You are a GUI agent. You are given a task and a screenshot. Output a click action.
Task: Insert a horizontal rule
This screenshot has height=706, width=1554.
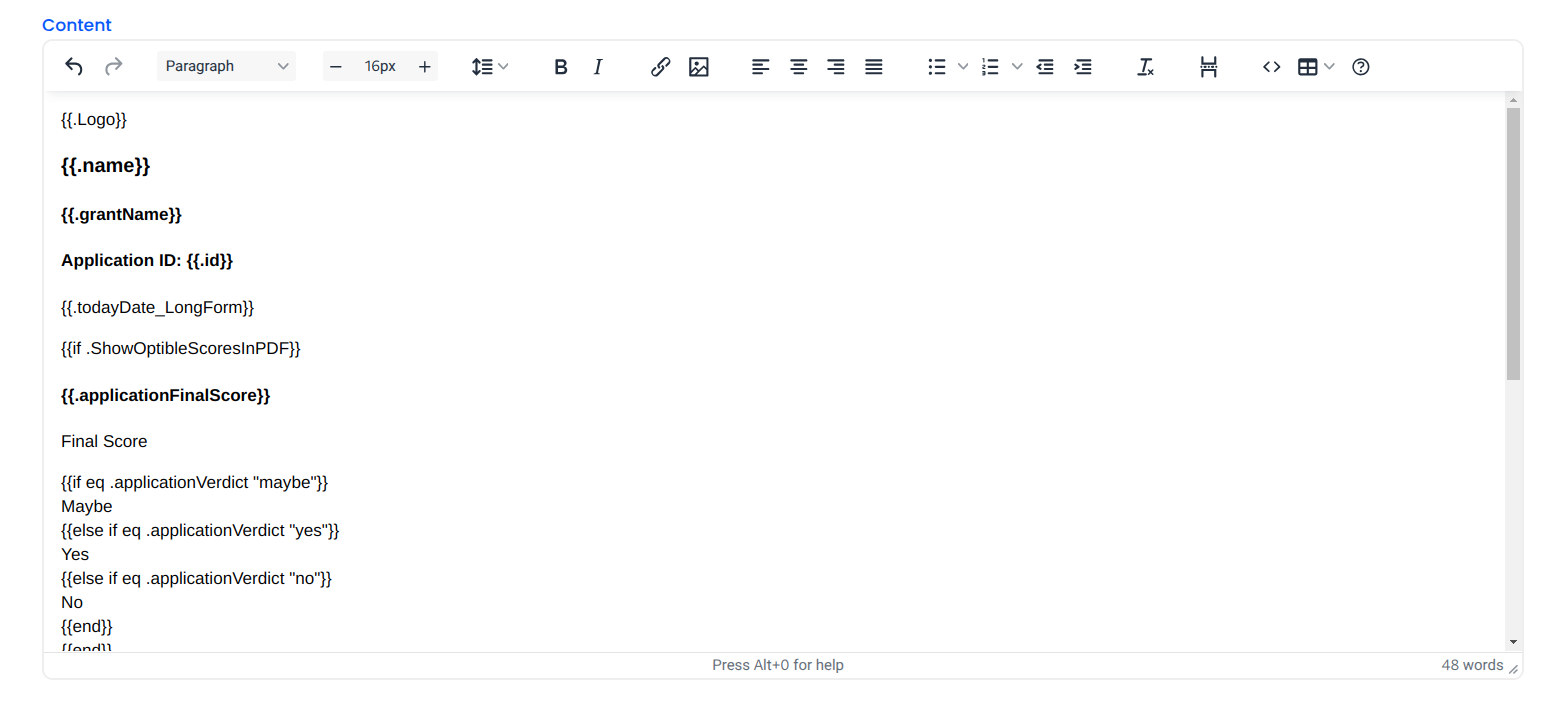[1208, 66]
